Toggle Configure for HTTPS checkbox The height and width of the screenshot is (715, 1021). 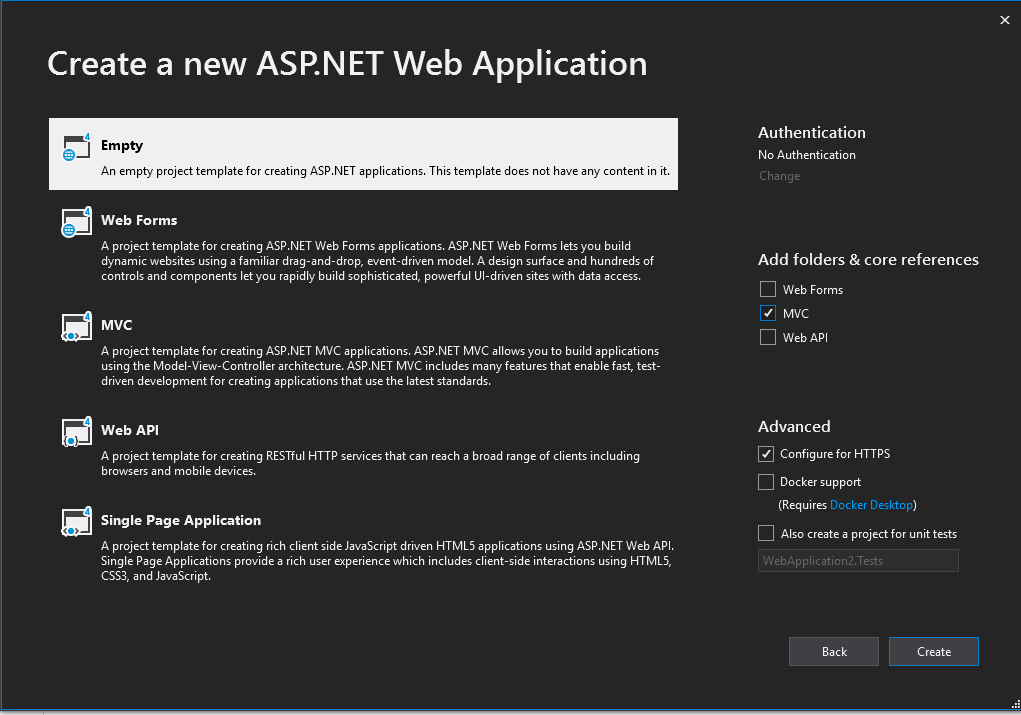[x=766, y=454]
